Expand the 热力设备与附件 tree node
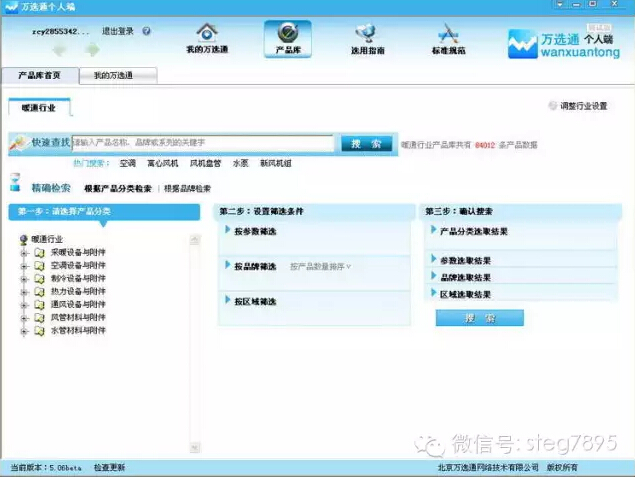 pyautogui.click(x=24, y=292)
